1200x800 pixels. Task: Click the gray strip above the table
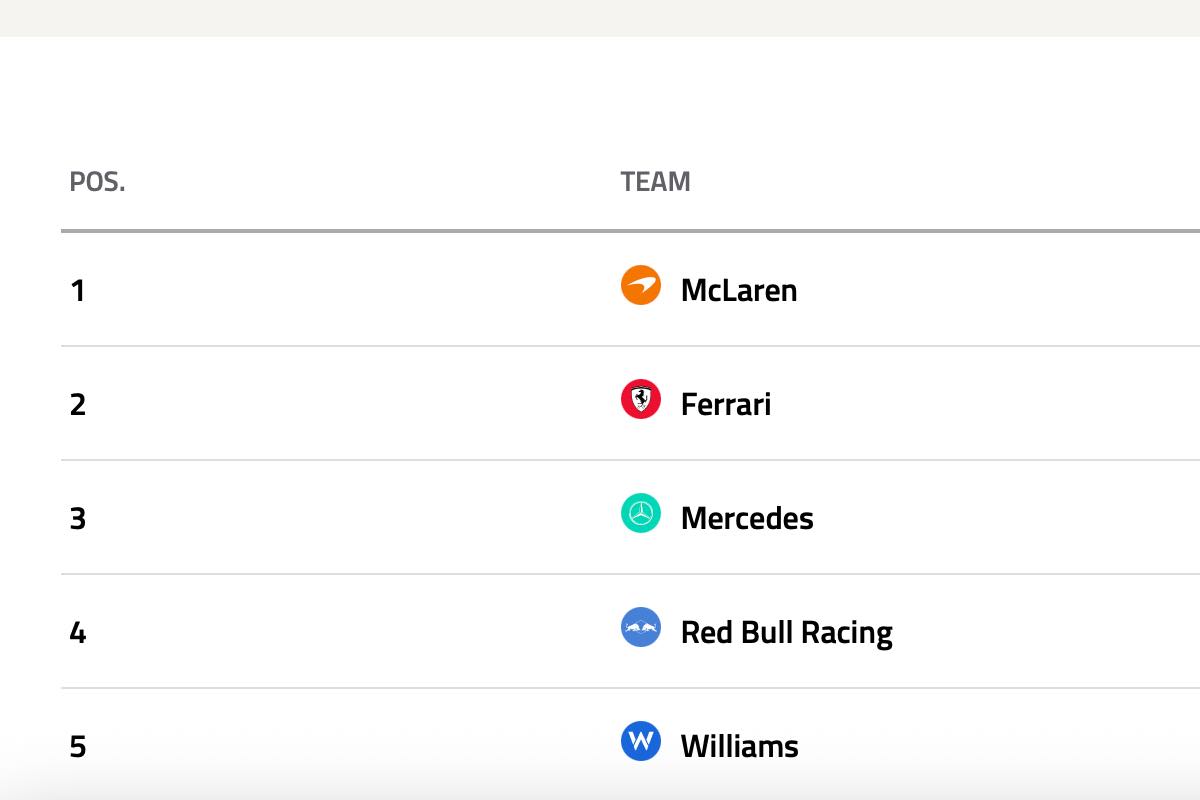[600, 18]
